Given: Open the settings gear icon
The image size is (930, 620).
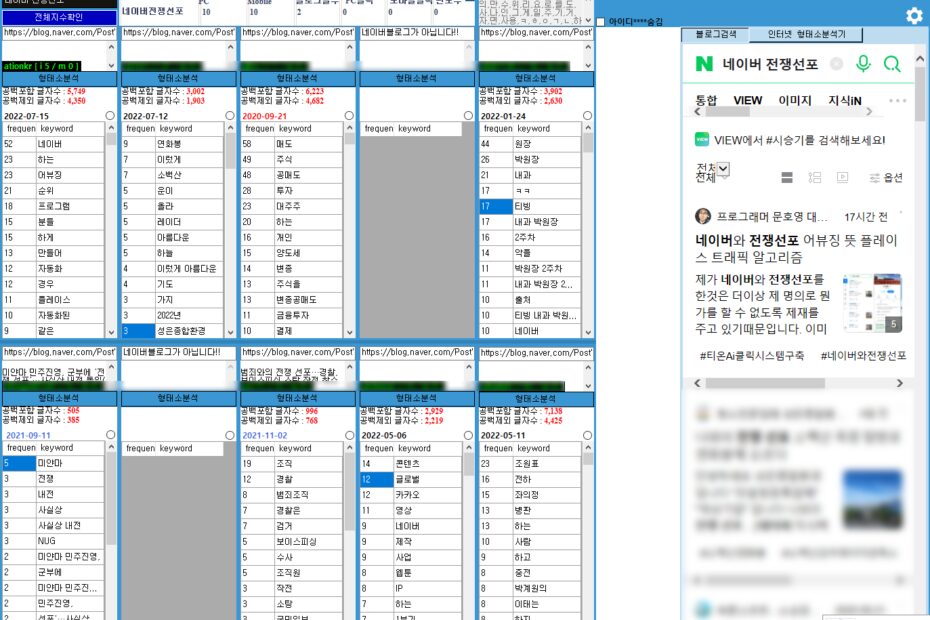Looking at the screenshot, I should pos(914,15).
